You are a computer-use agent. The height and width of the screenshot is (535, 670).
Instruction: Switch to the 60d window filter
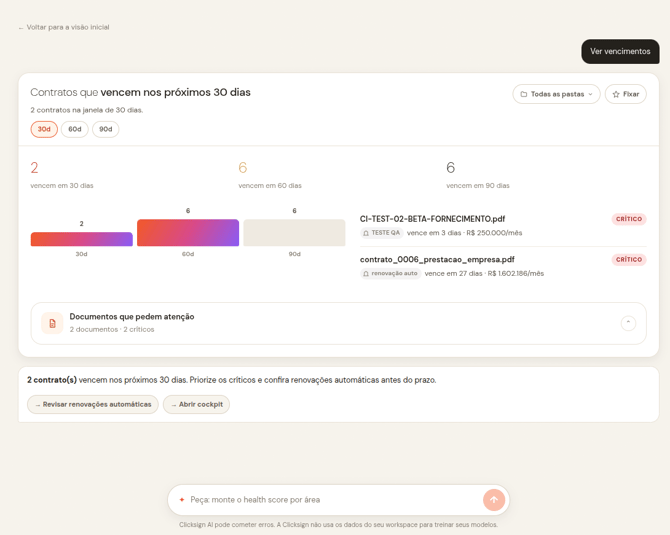pos(75,129)
